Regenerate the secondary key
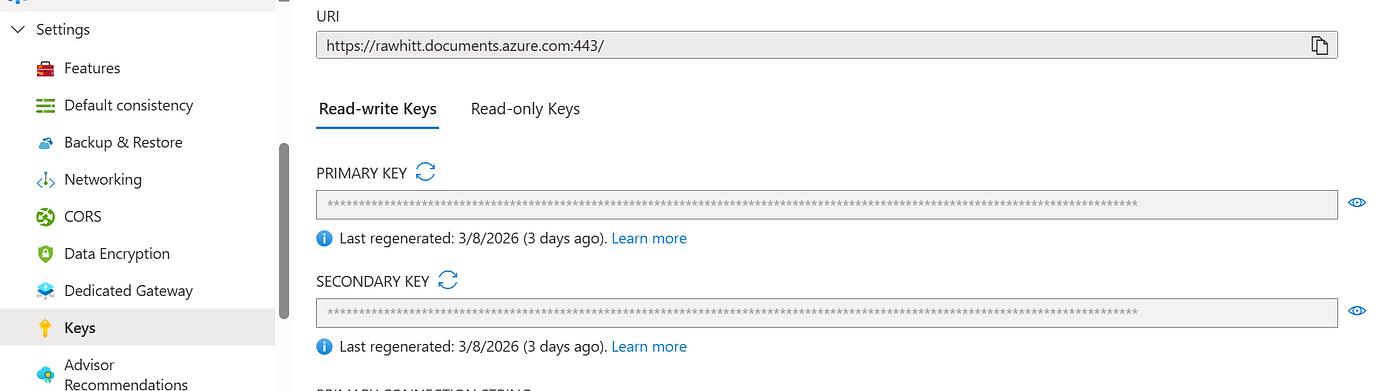 coord(448,280)
